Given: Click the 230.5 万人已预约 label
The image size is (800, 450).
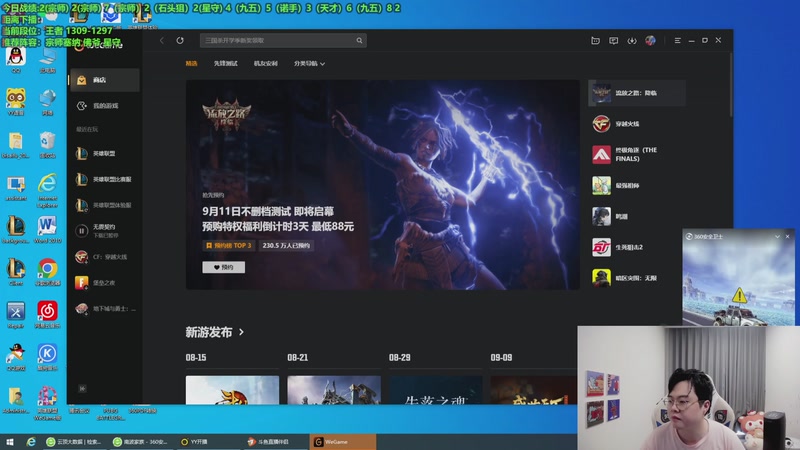Looking at the screenshot, I should 286,245.
